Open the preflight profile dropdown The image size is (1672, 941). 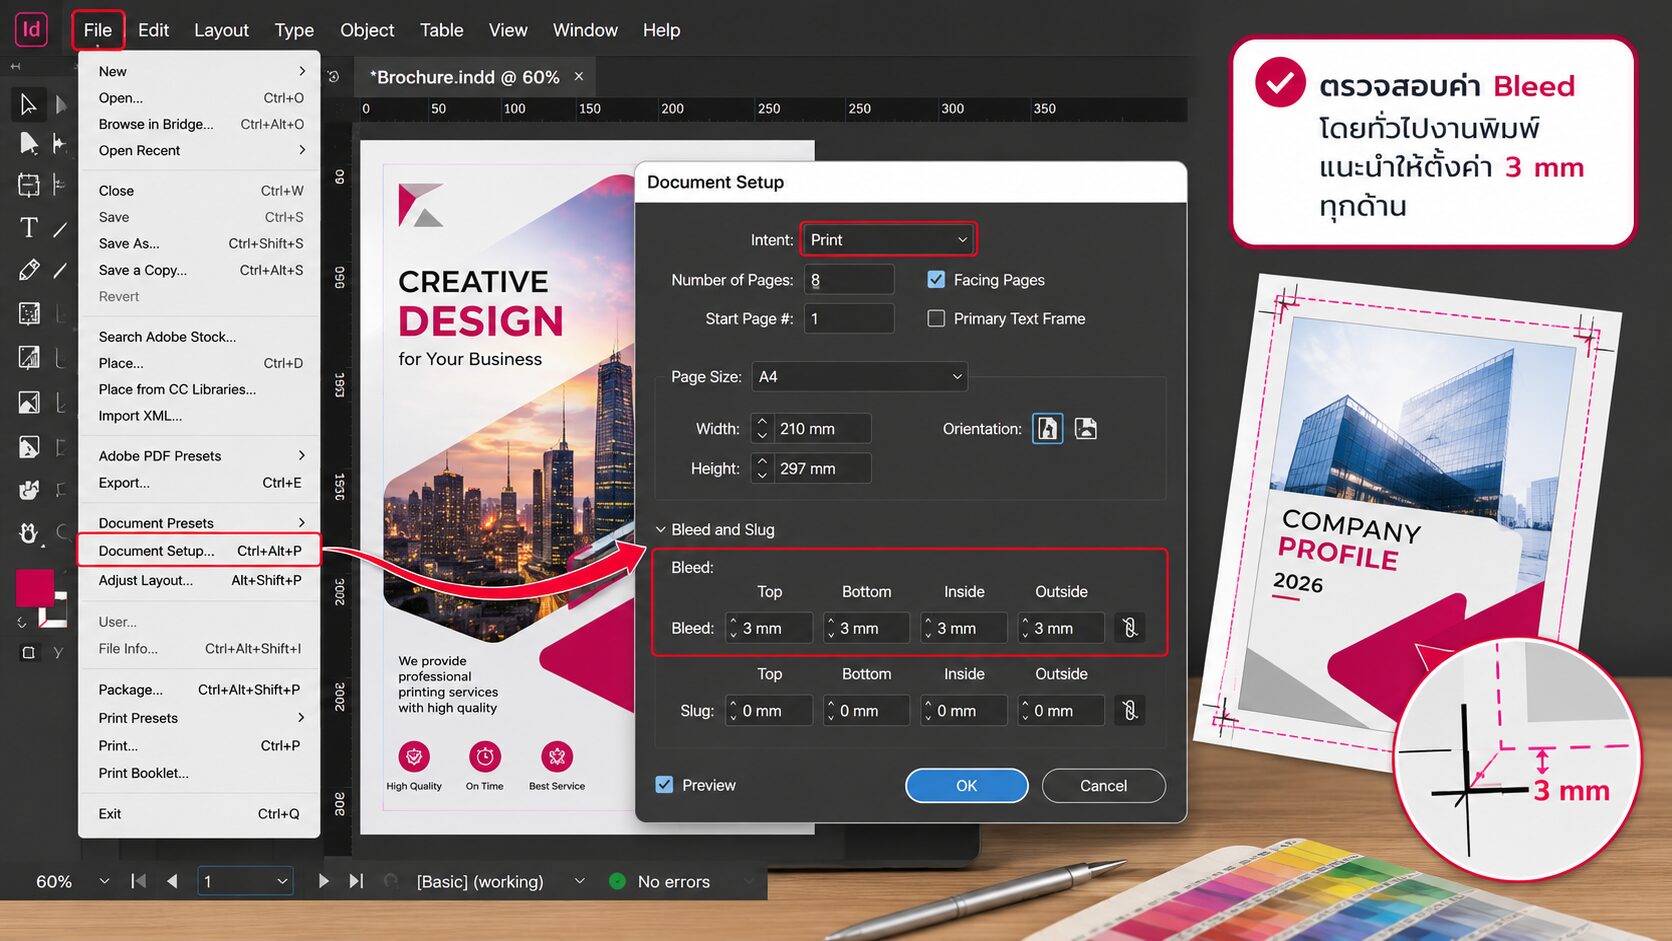[579, 881]
